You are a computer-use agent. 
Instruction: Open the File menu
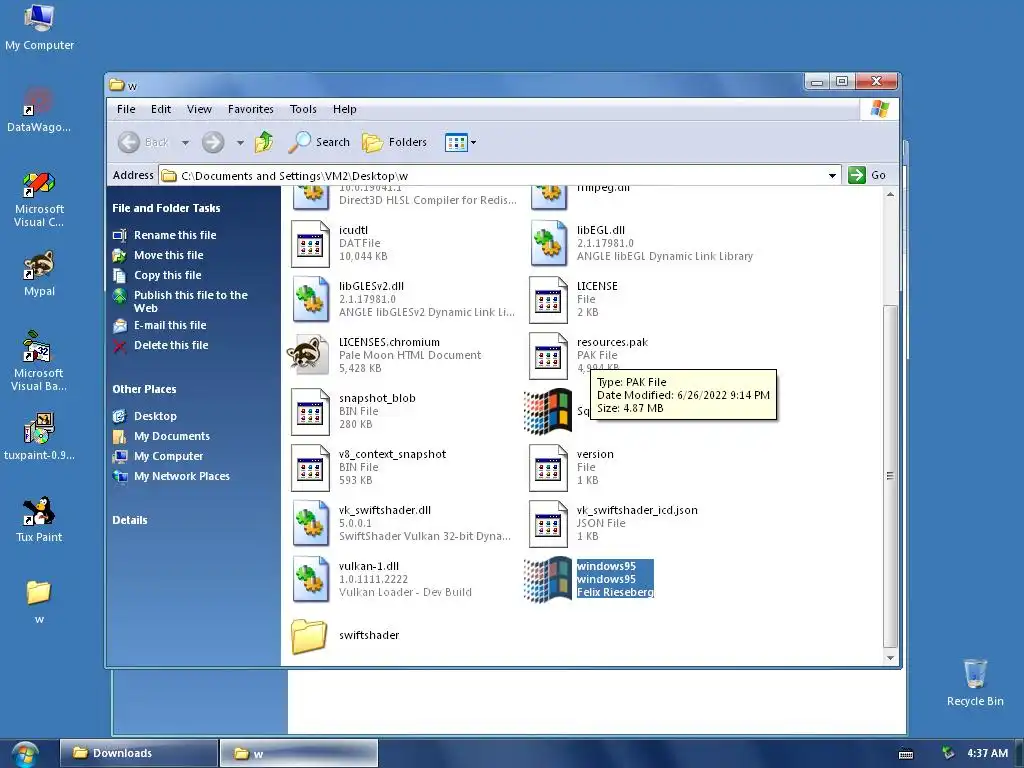point(126,109)
